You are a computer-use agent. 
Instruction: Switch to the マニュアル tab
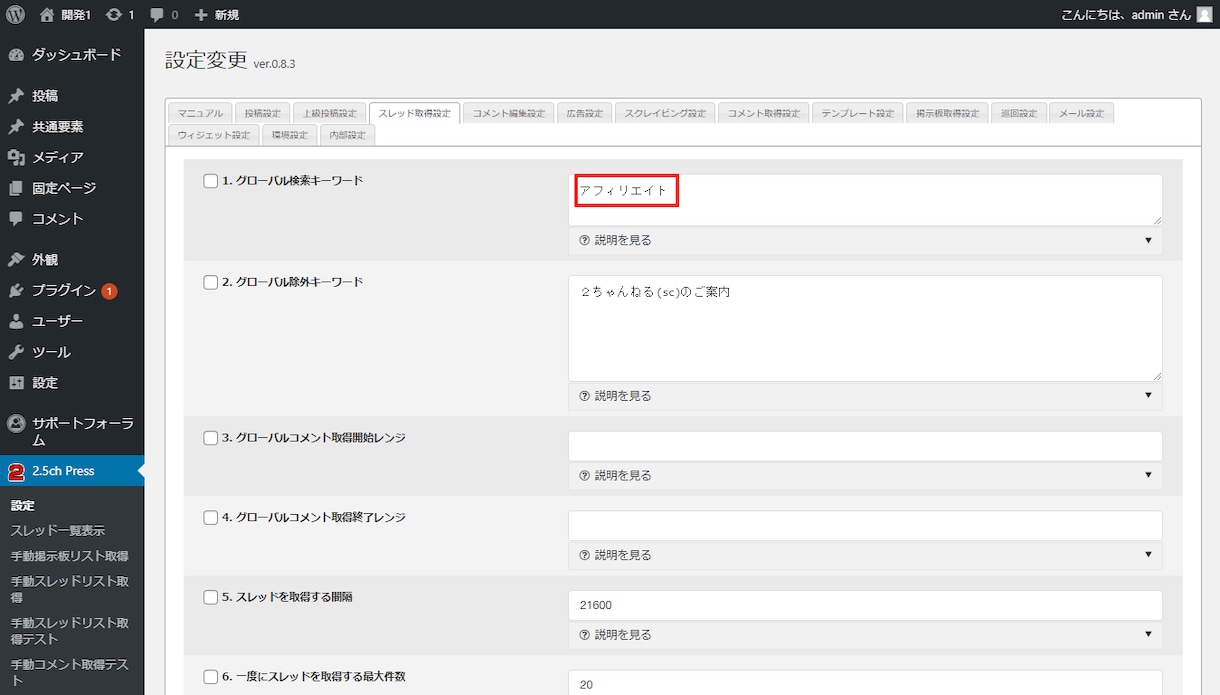click(x=200, y=113)
